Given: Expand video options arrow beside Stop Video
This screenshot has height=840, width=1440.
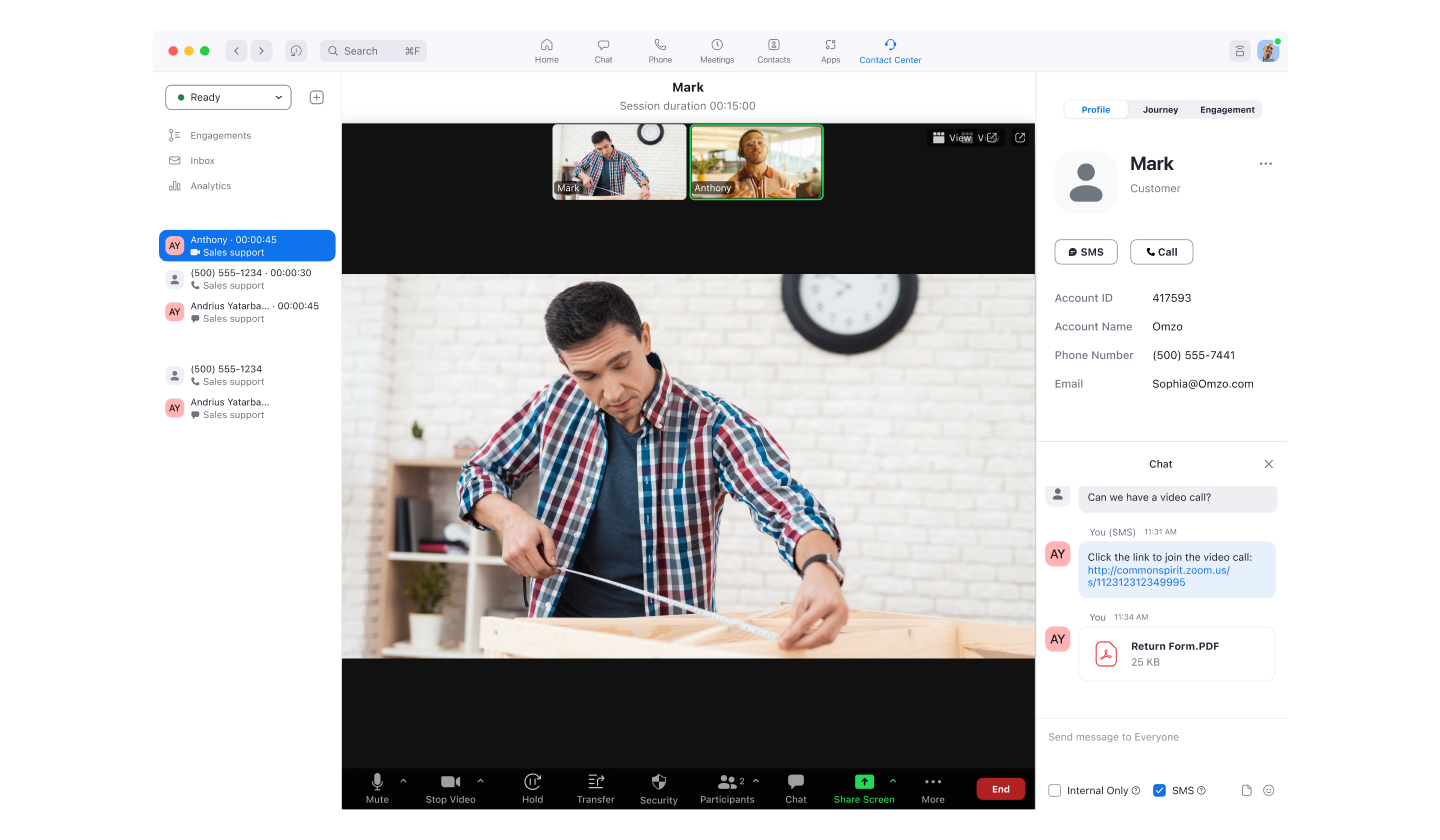Looking at the screenshot, I should pyautogui.click(x=480, y=781).
